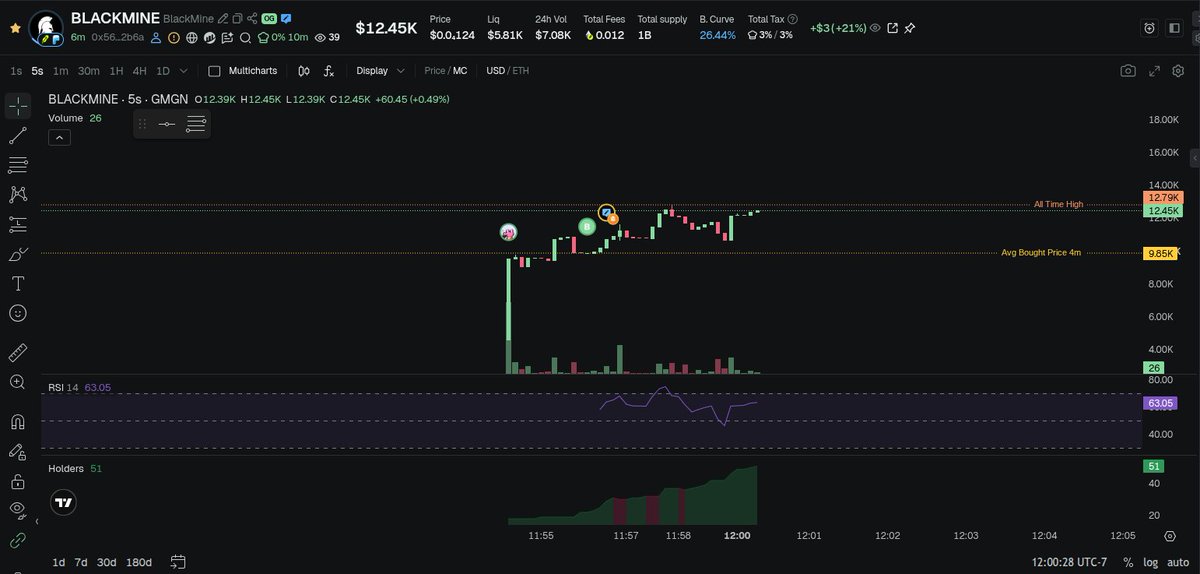
Task: Click the OG badge
Action: point(269,19)
